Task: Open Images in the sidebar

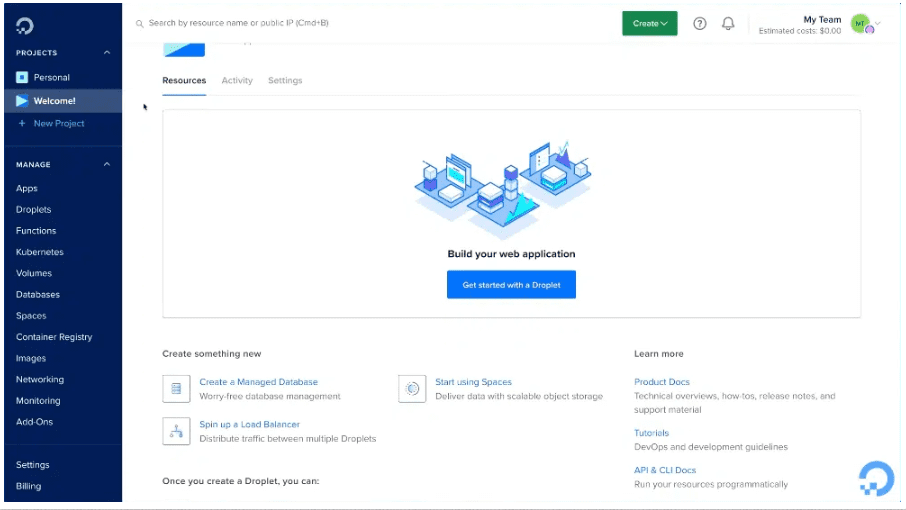Action: (31, 358)
